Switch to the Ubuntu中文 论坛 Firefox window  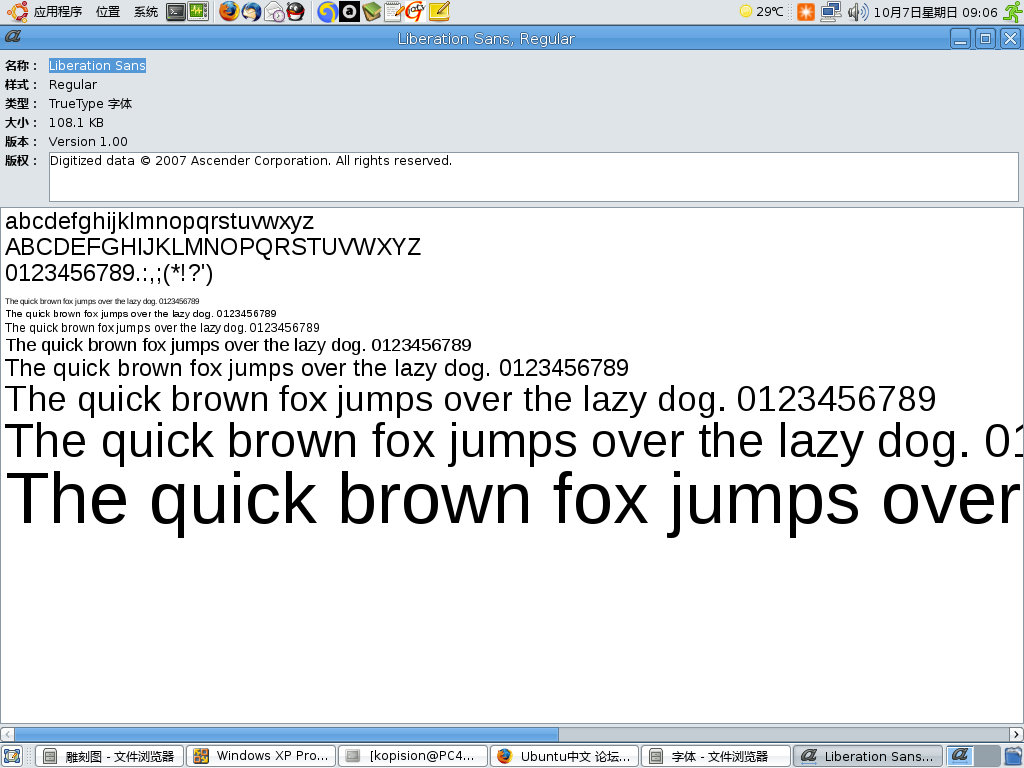point(564,756)
